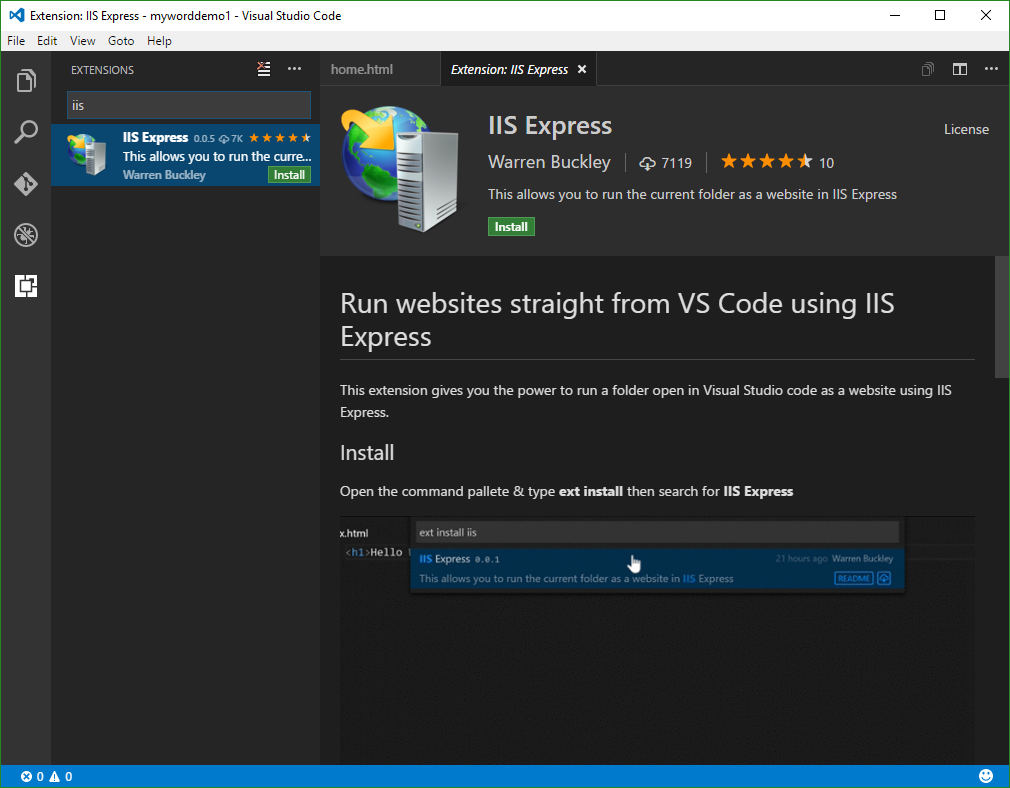Screen dimensions: 1010x788
Task: Open the Debug view in activity bar
Action: click(x=26, y=235)
